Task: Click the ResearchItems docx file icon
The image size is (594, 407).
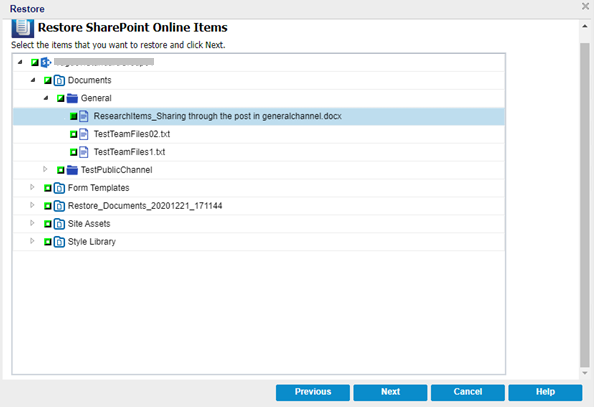Action: 84,116
